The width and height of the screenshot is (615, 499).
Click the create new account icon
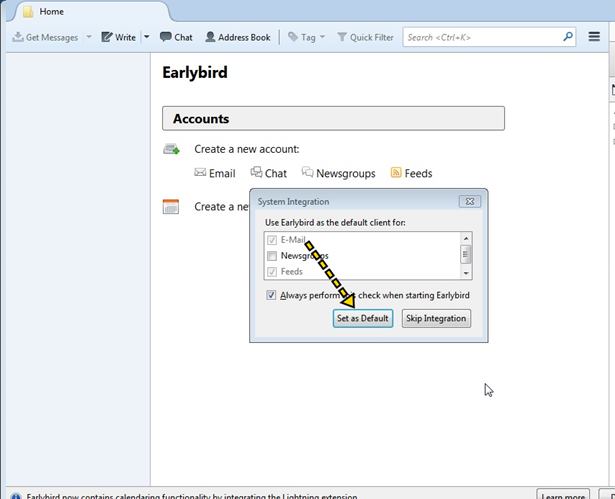tap(171, 149)
